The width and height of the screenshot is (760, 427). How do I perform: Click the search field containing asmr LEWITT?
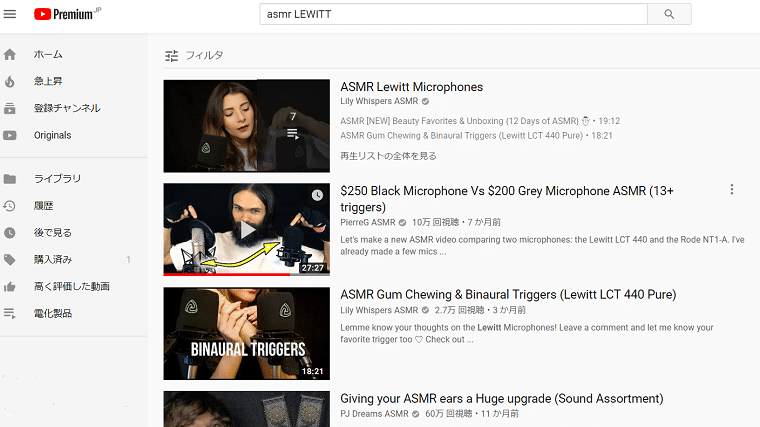(x=452, y=14)
